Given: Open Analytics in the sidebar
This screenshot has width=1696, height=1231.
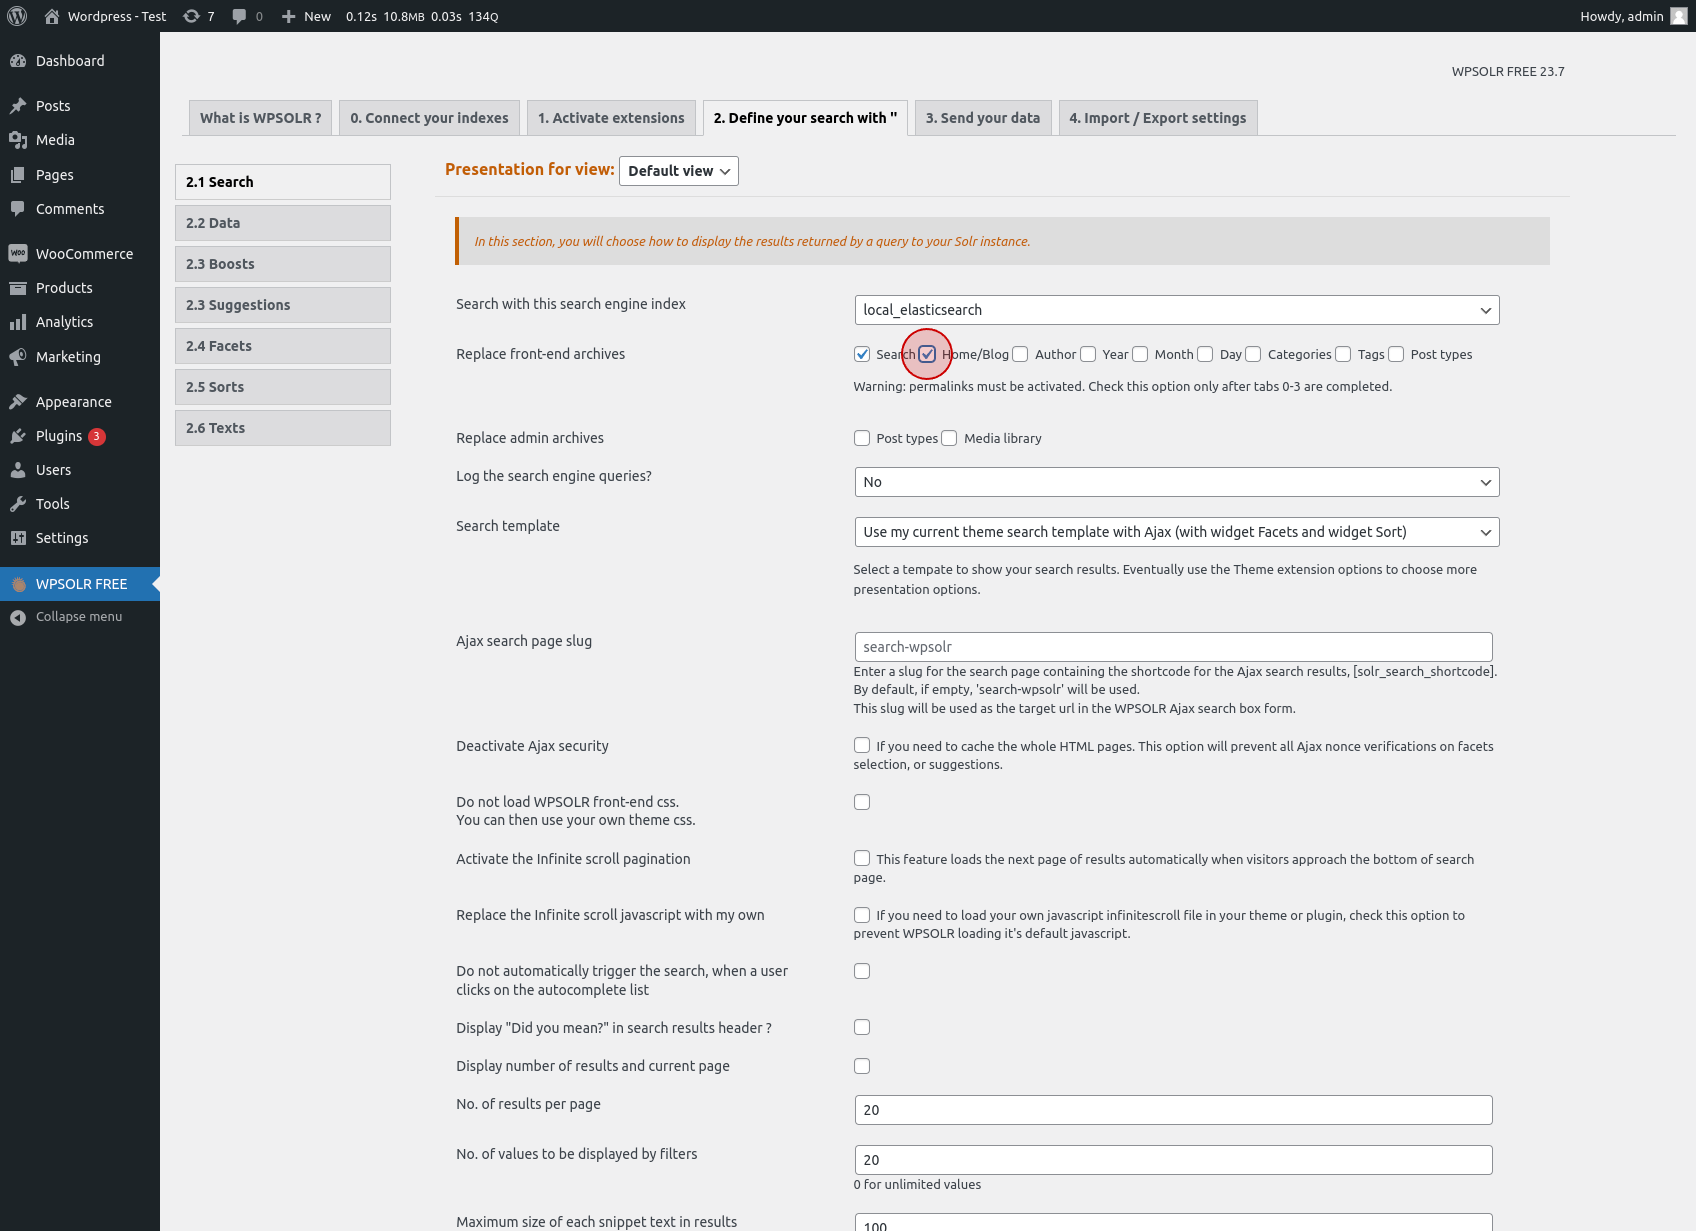Looking at the screenshot, I should coord(80,322).
